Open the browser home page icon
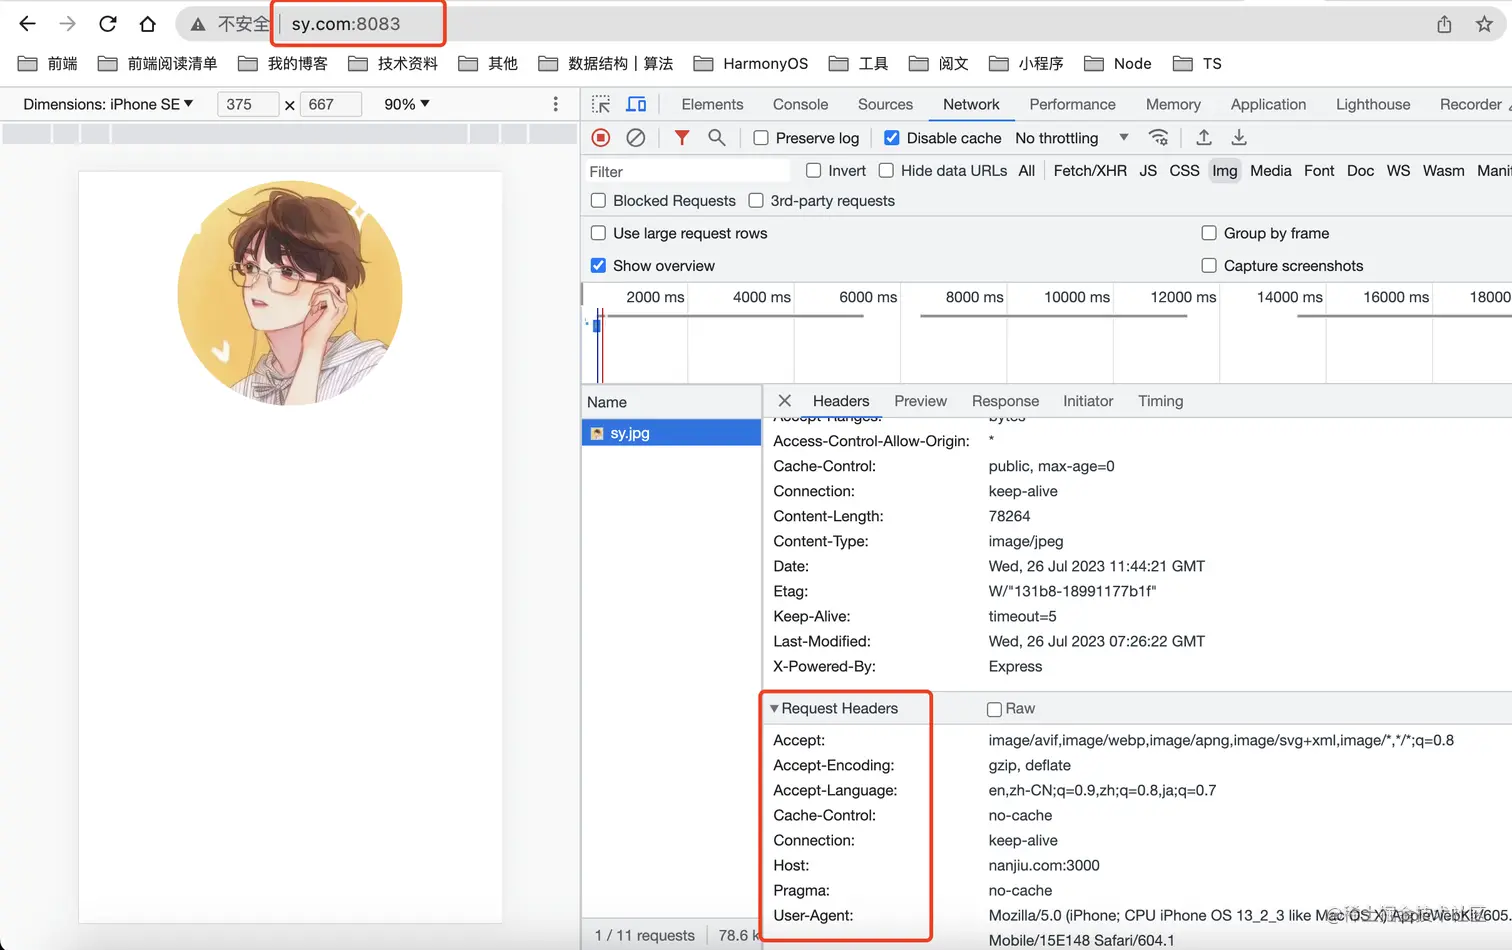Screen dimensions: 1512x950 click(x=147, y=24)
